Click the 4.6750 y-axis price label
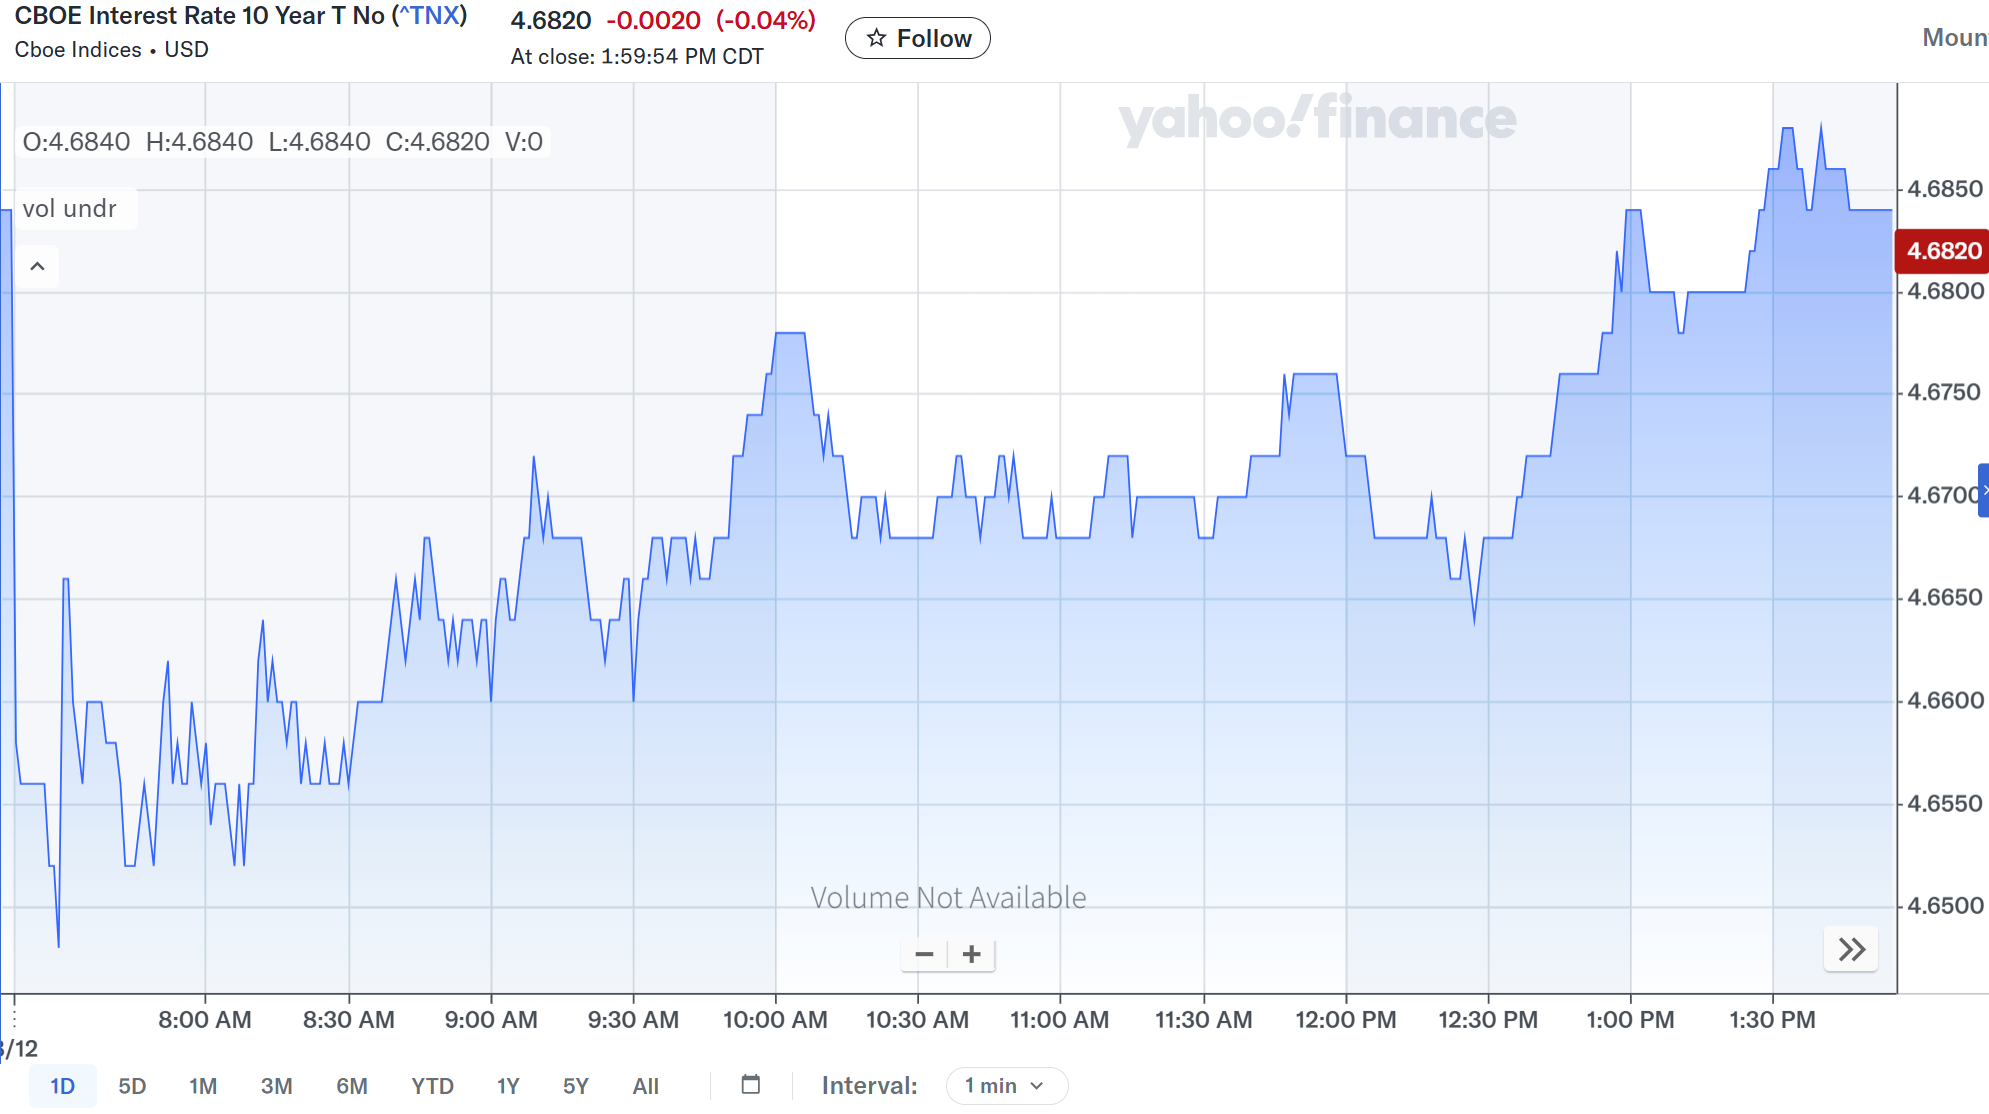The image size is (1989, 1114). click(x=1944, y=392)
